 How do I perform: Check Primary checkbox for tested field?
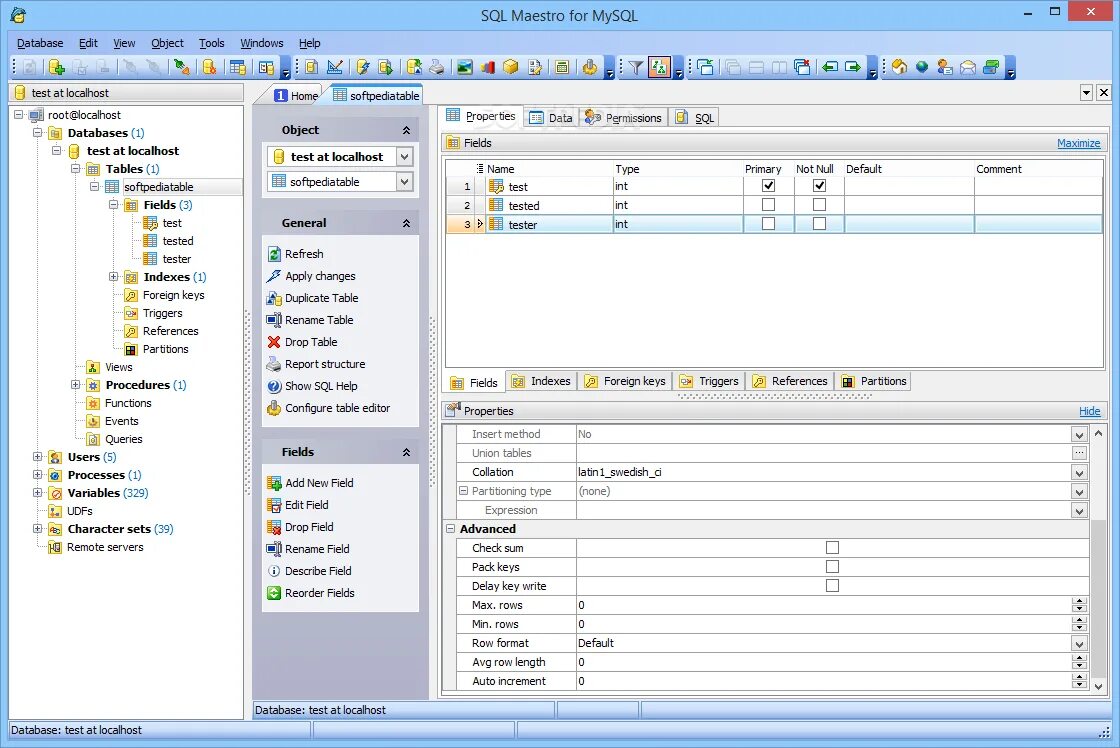point(769,205)
